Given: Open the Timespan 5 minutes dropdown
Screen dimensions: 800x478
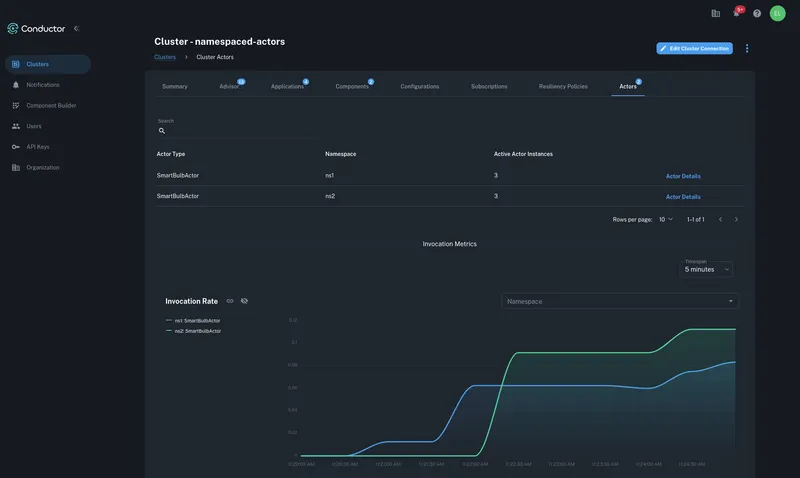Looking at the screenshot, I should click(x=707, y=269).
